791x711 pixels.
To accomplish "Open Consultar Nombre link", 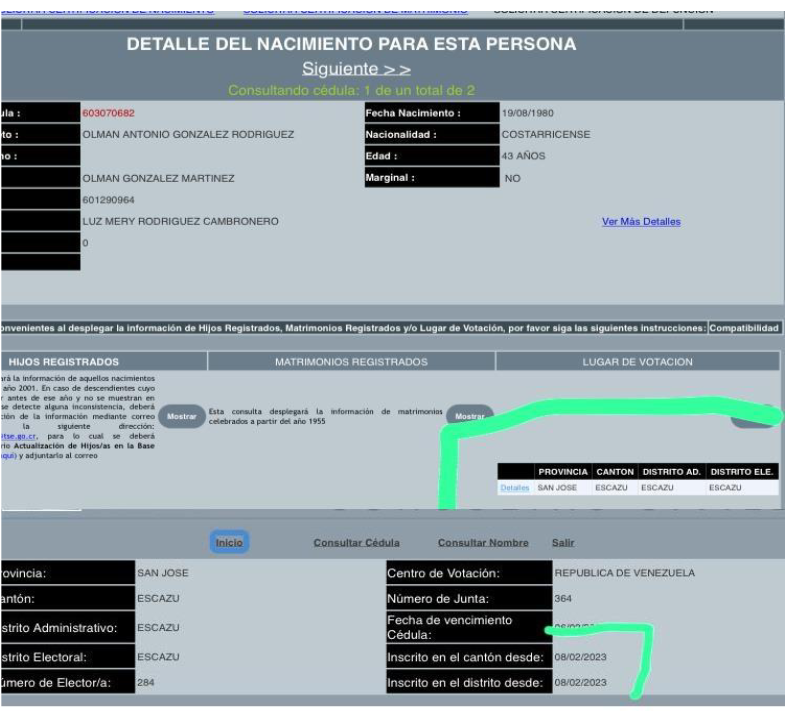I will click(x=483, y=542).
